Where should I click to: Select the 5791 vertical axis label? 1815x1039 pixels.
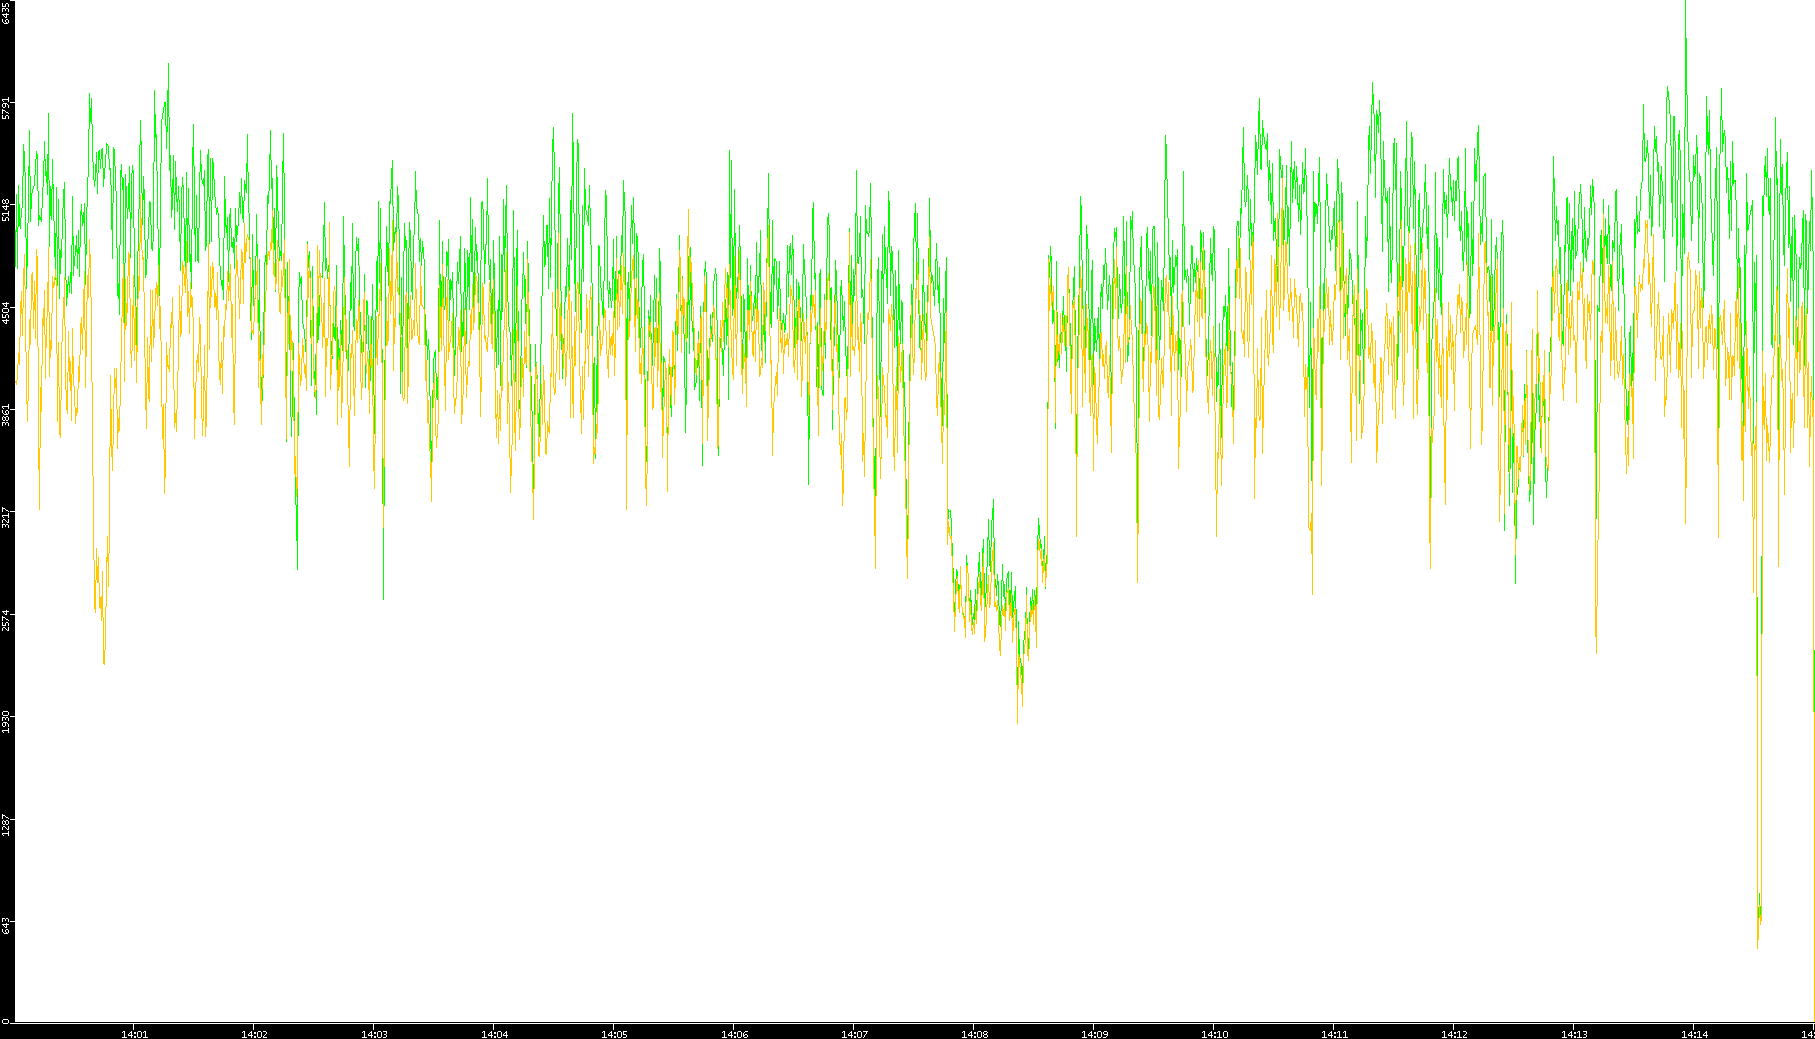(x=6, y=108)
